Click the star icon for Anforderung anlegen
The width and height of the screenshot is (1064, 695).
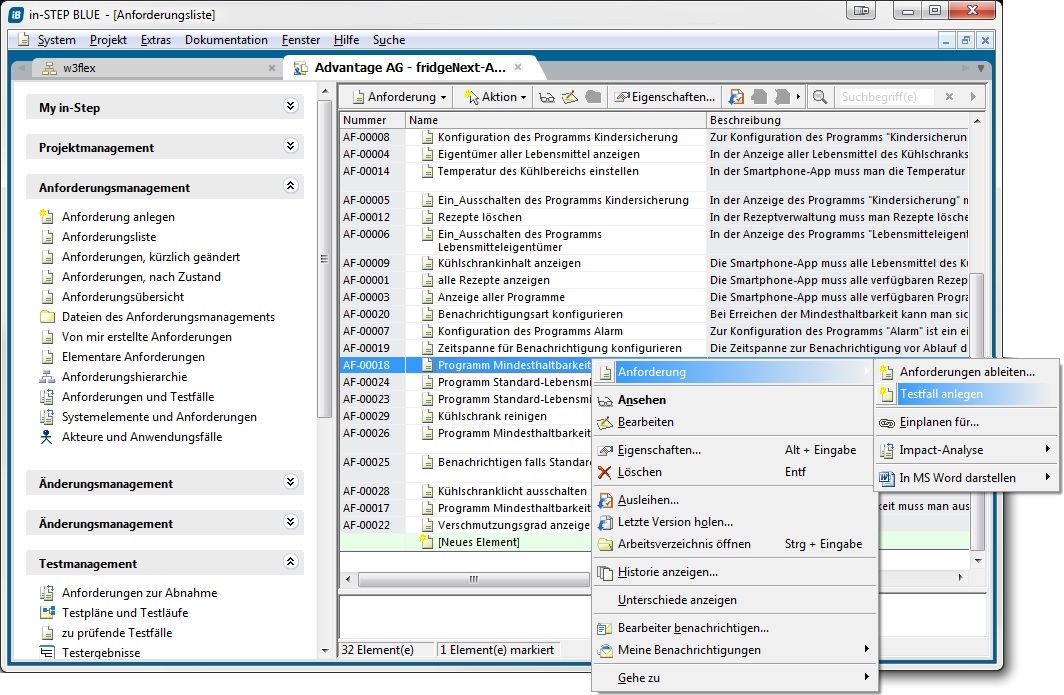pyautogui.click(x=47, y=217)
